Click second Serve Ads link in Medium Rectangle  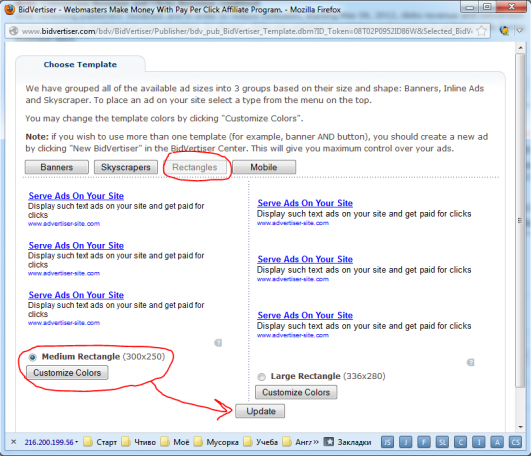[x=76, y=245]
